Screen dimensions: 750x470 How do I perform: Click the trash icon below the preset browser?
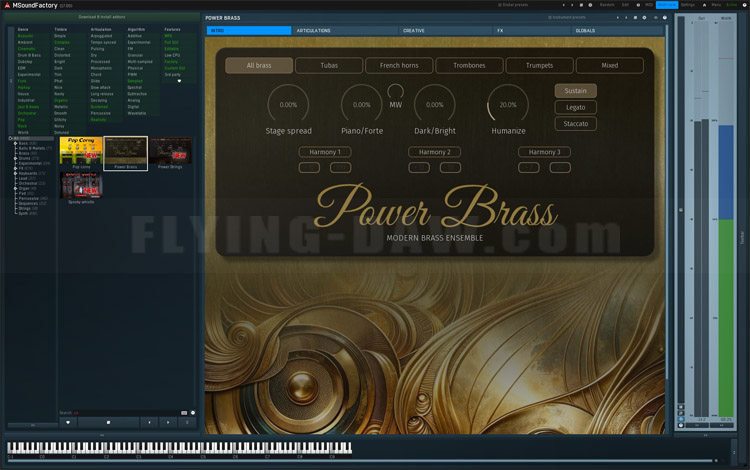[x=187, y=422]
